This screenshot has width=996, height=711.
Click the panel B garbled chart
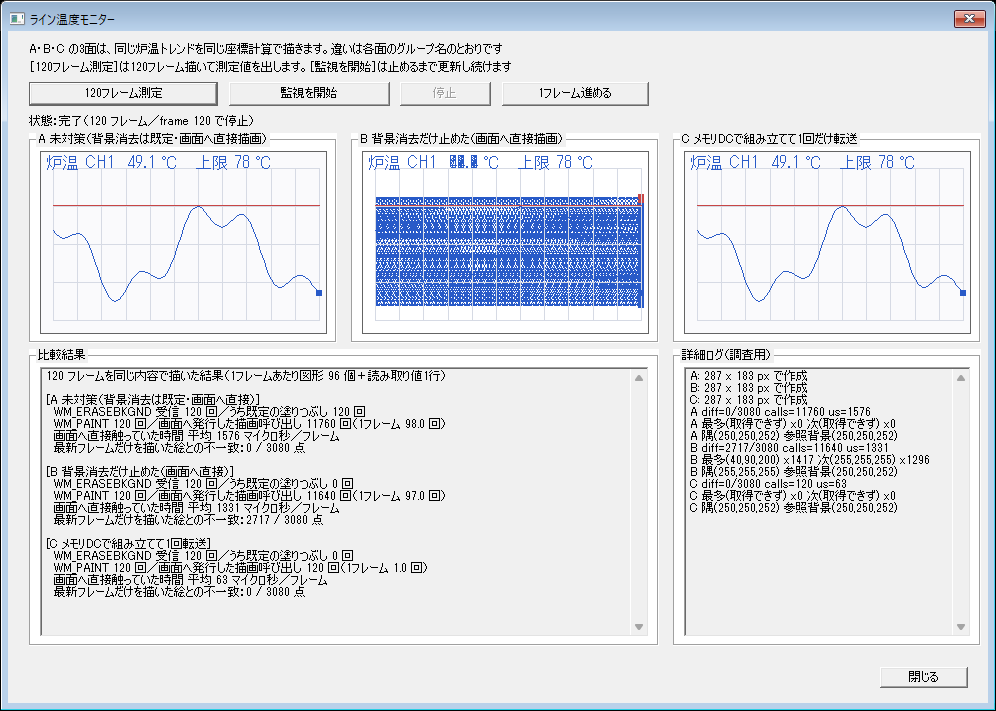coord(506,243)
